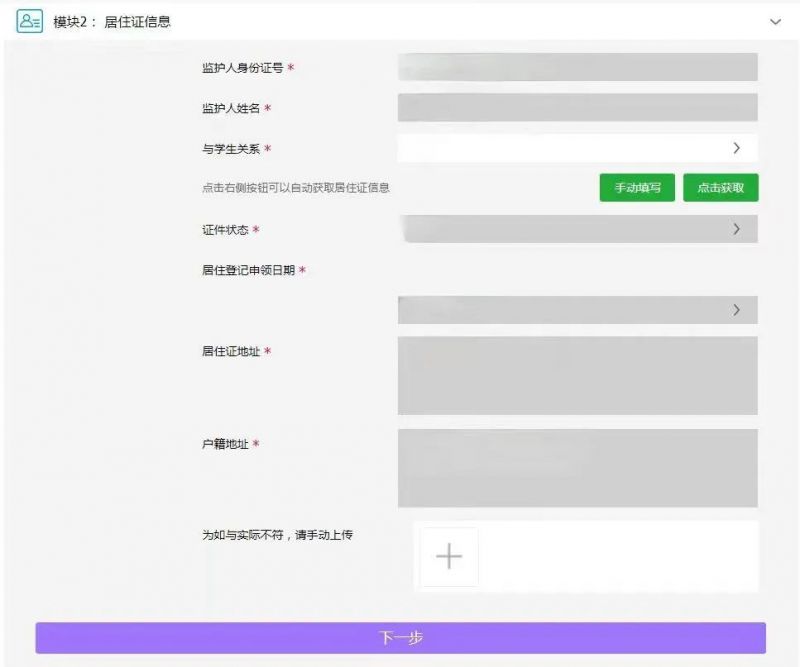Click the 户籍地址 label
Screen dimensions: 800x667
click(225, 444)
